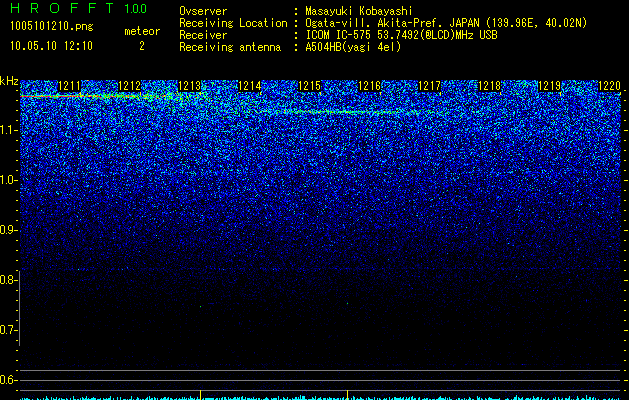The width and height of the screenshot is (629, 400).
Task: Click the HROFFT 1.0.0 title text
Action: pyautogui.click(x=79, y=8)
